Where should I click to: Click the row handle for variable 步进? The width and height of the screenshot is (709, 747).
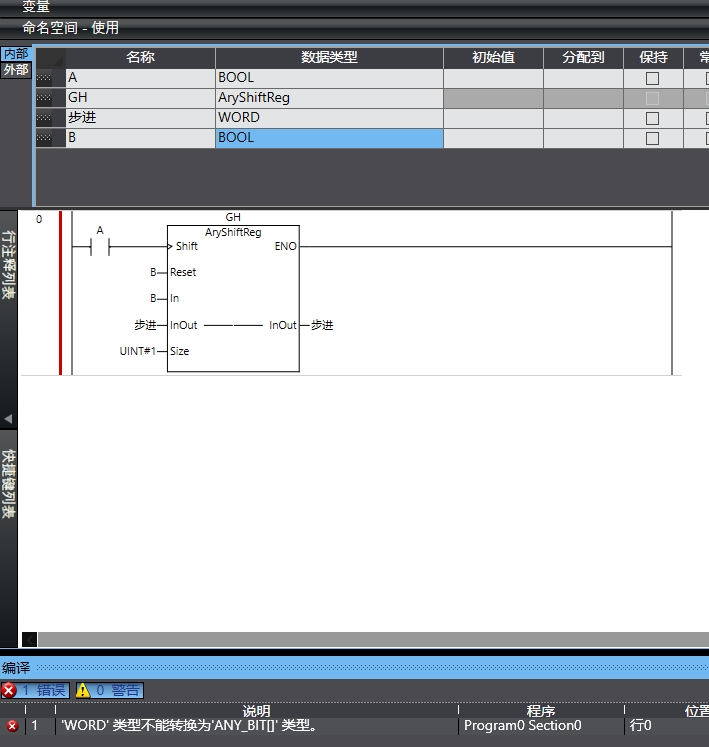(44, 118)
